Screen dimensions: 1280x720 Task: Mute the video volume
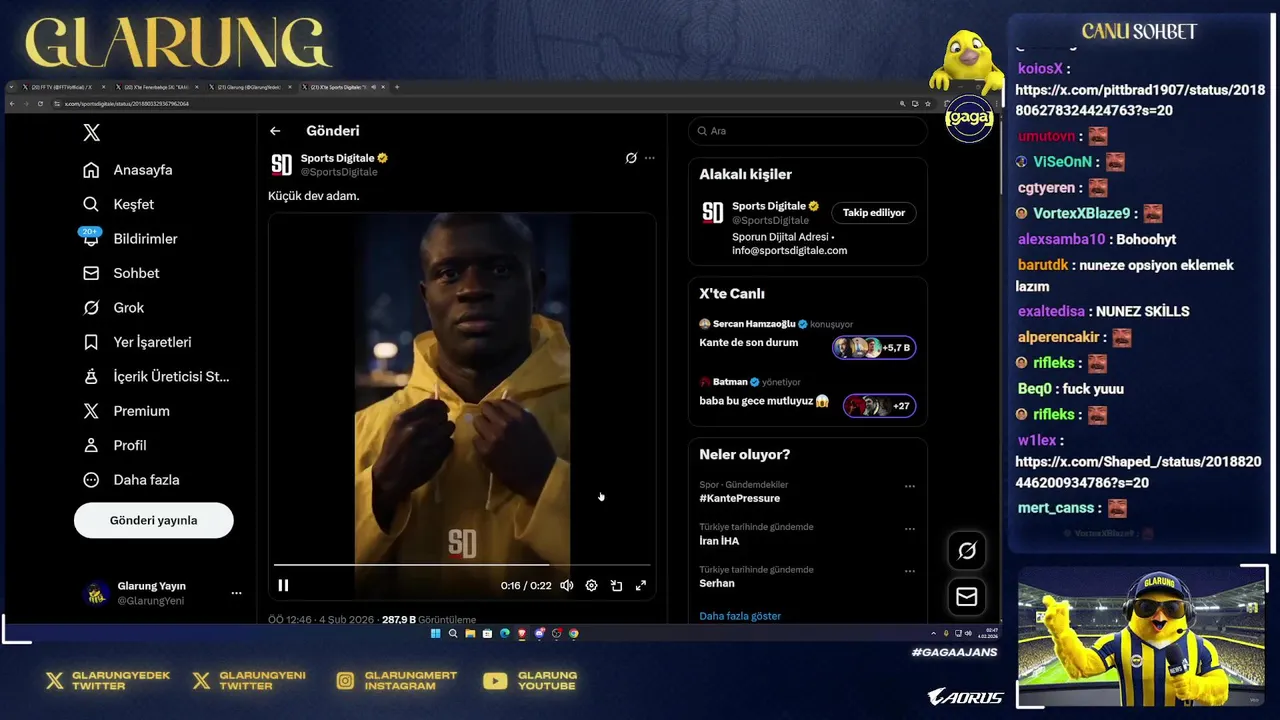tap(567, 585)
